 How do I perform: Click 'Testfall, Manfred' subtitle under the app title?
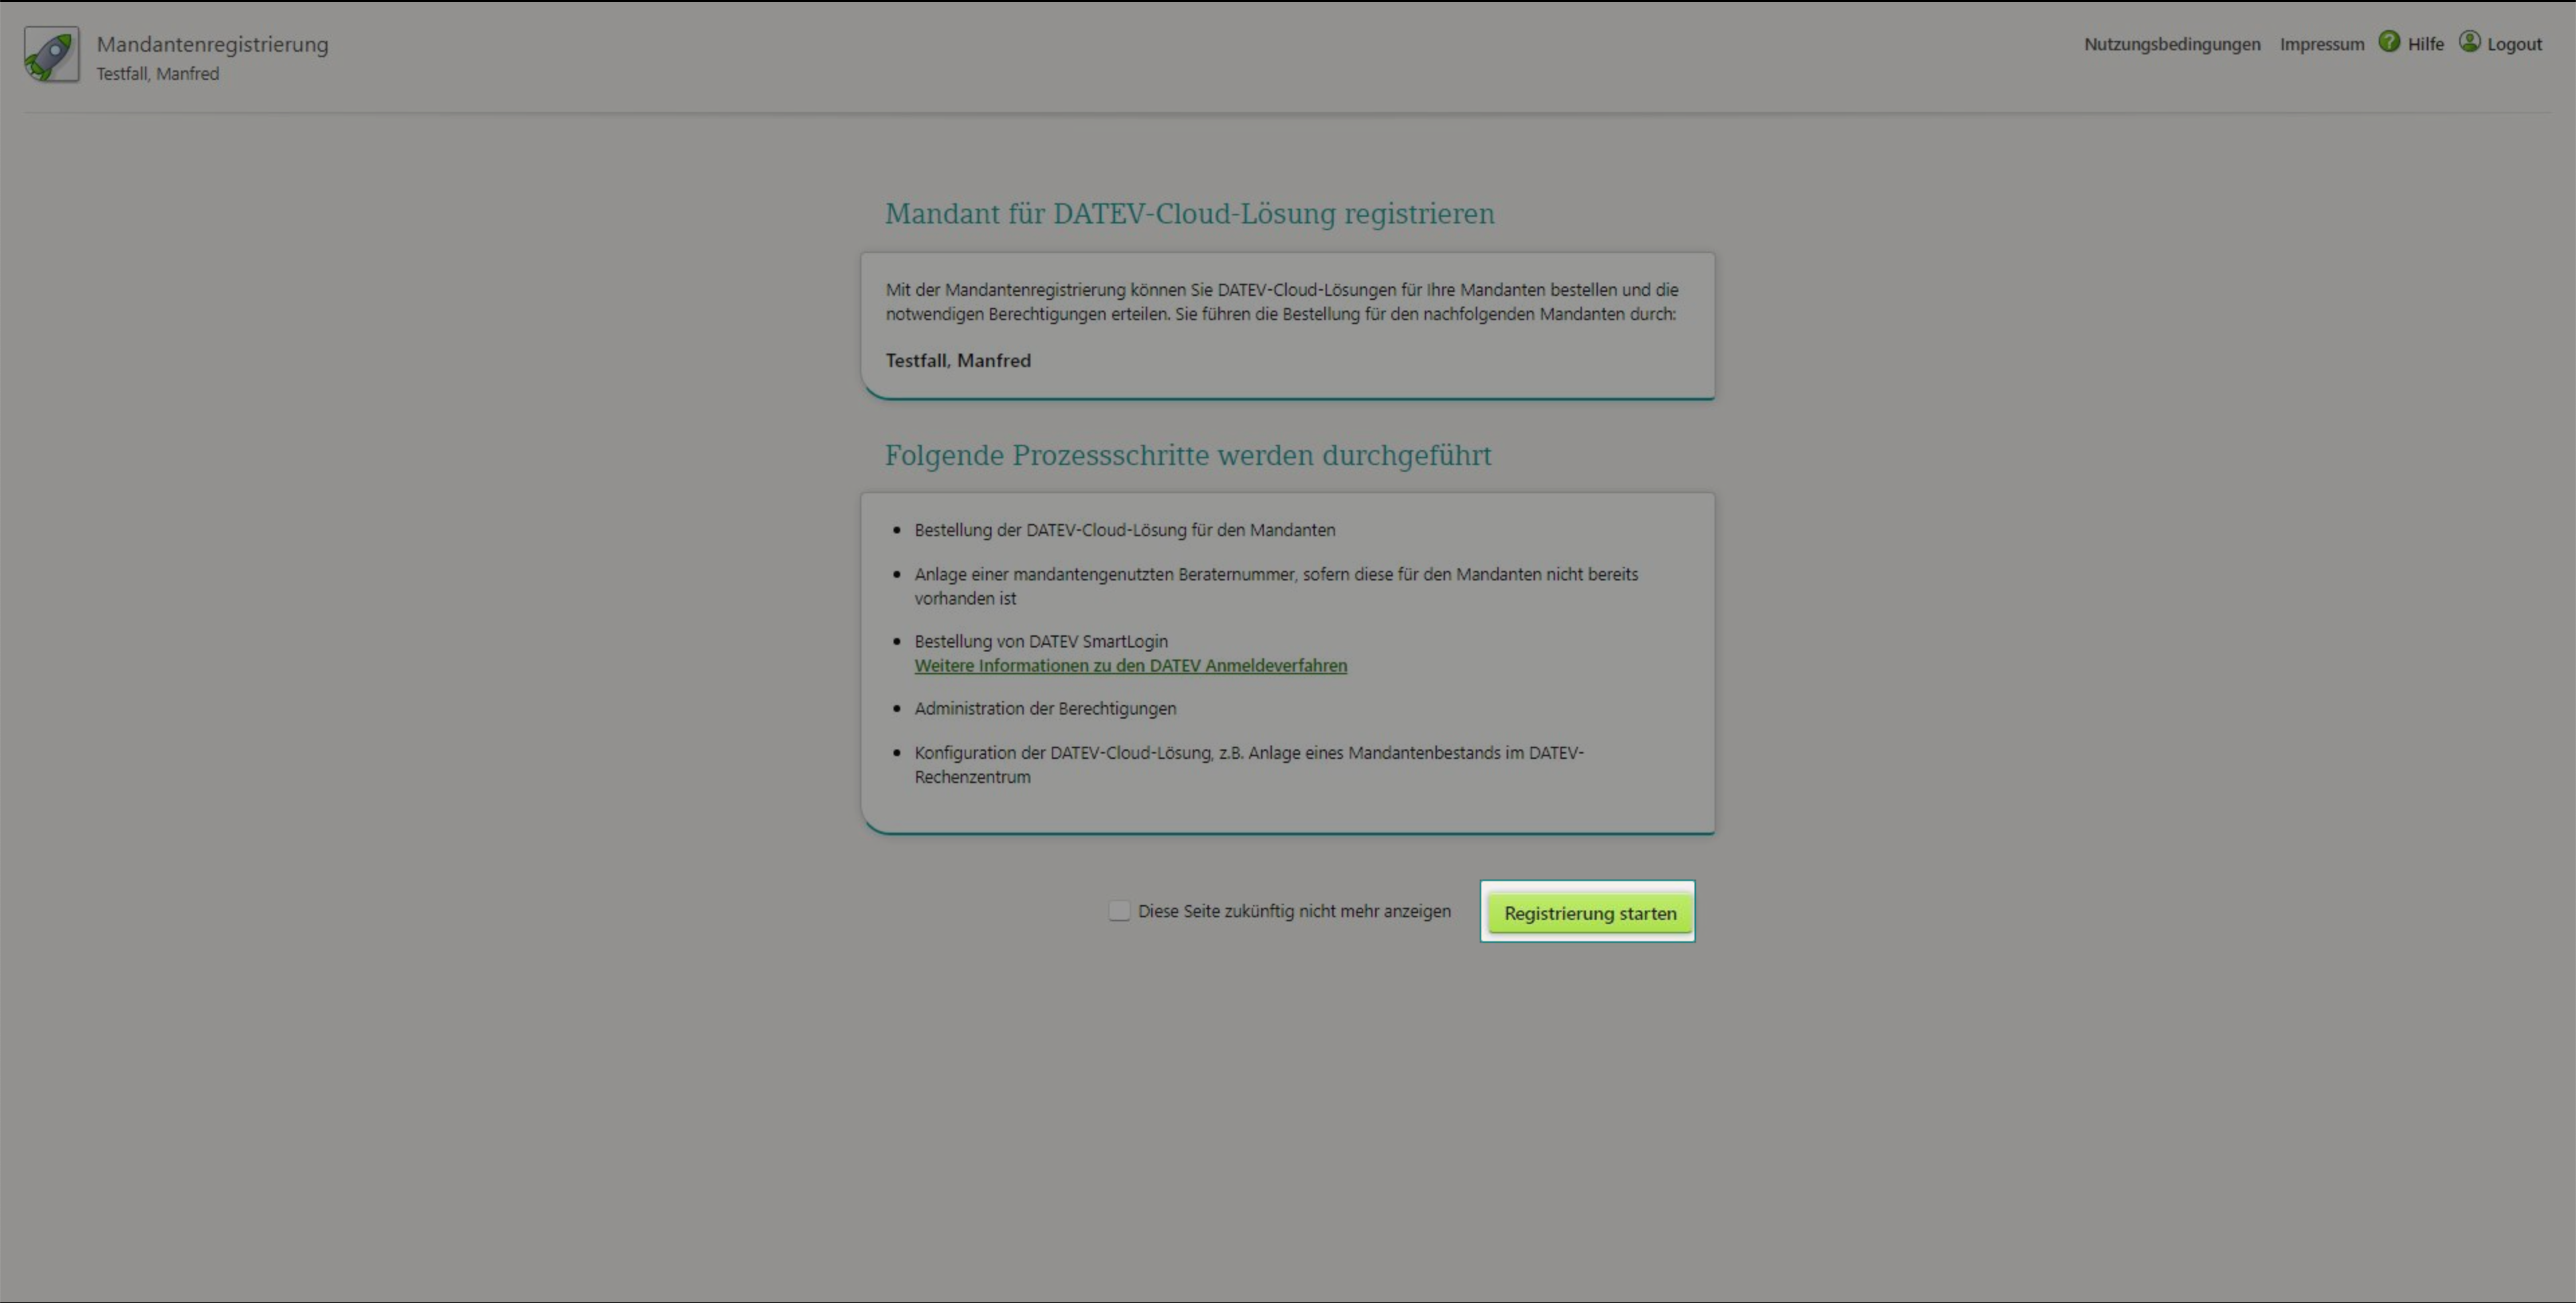point(157,74)
